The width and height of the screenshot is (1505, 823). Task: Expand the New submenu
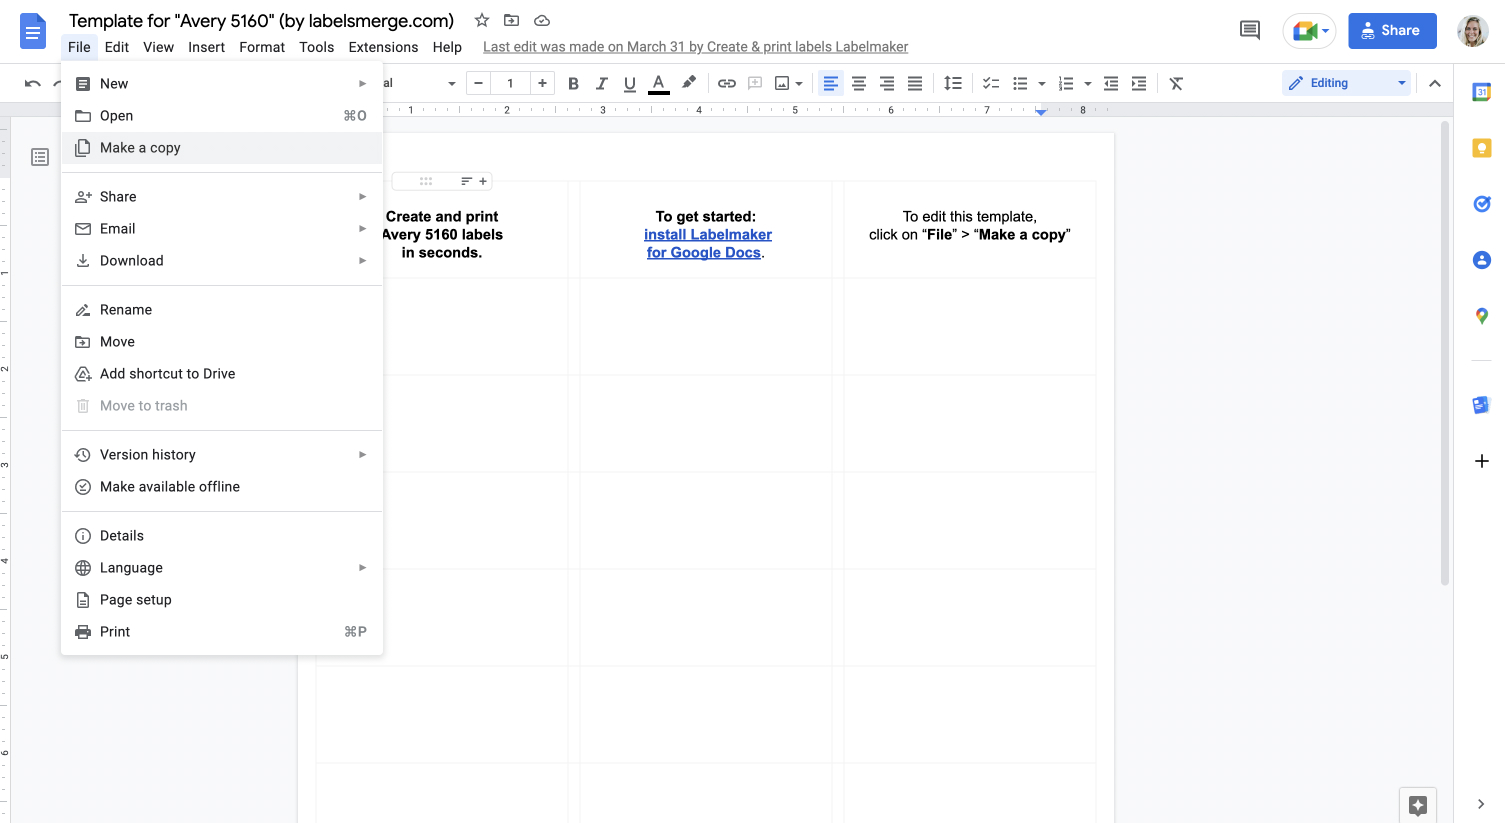(x=222, y=84)
